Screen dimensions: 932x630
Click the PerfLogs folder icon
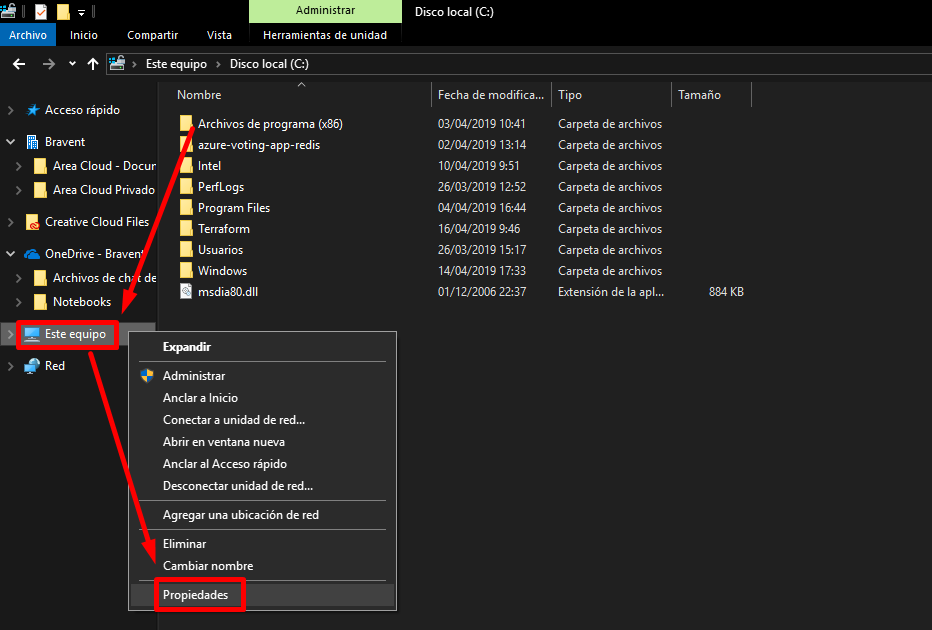point(186,187)
